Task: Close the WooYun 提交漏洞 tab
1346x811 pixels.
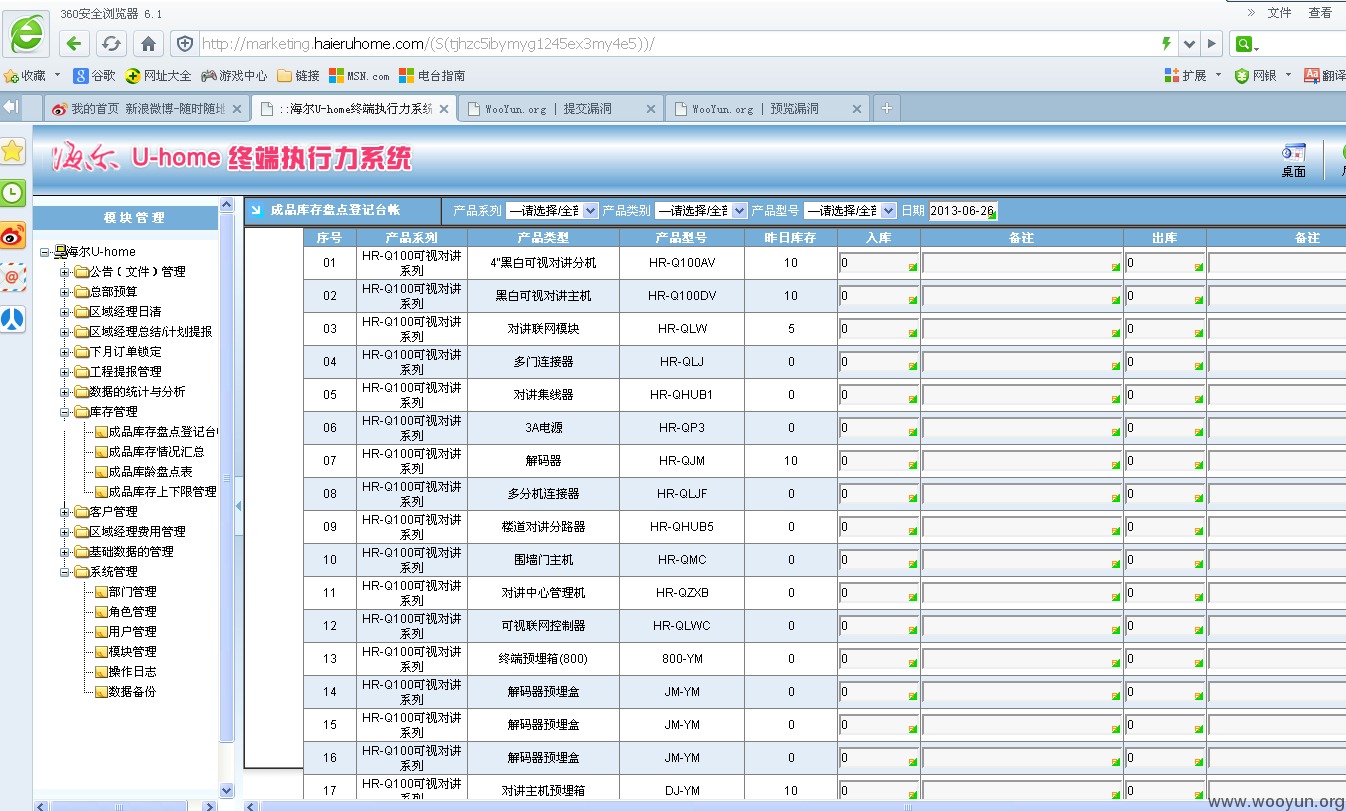Action: pos(651,109)
